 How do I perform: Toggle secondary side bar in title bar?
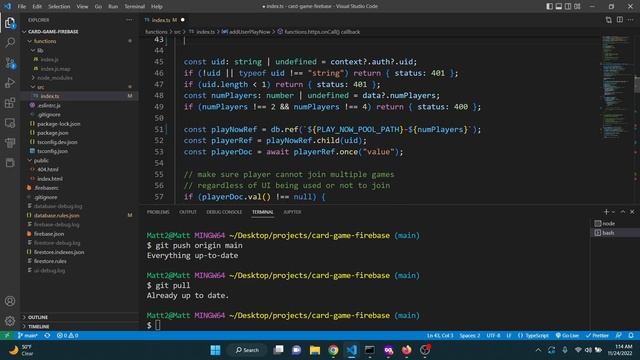(568, 6)
